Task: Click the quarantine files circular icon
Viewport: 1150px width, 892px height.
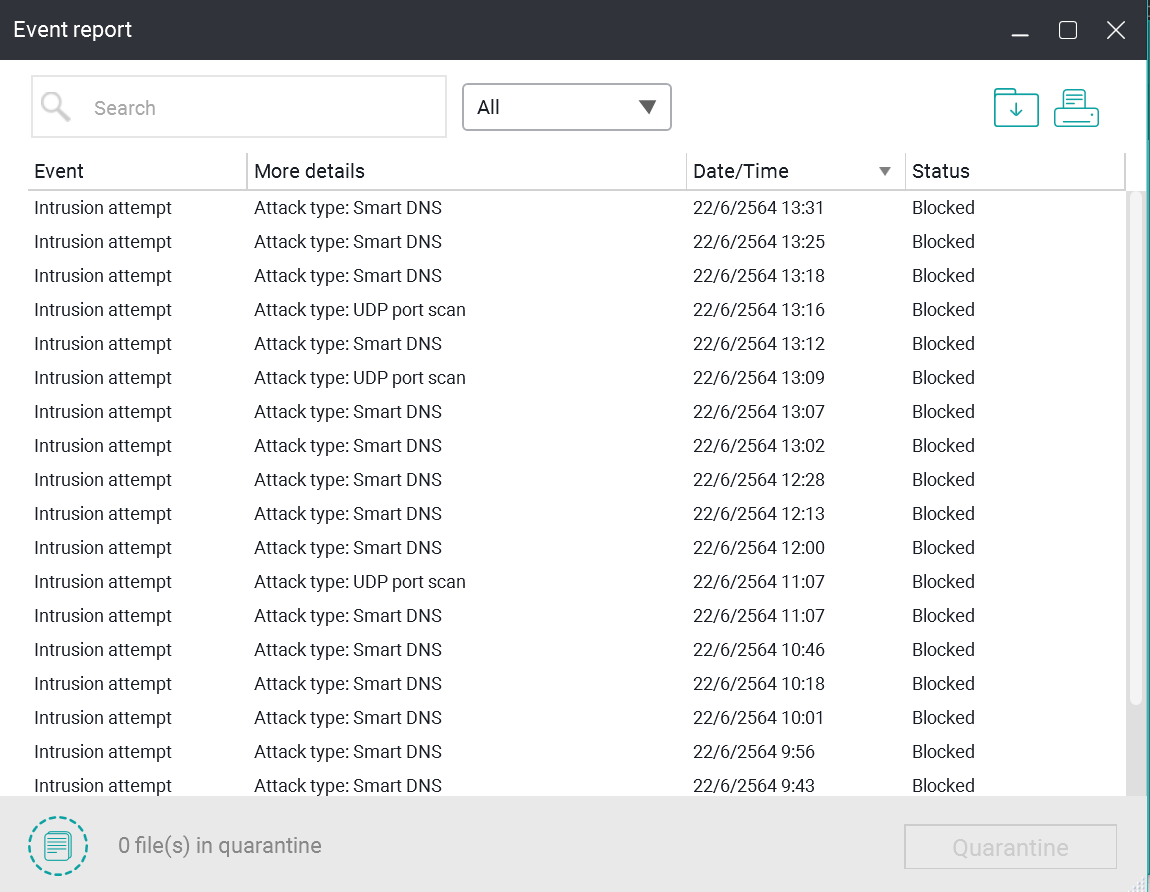Action: (58, 846)
